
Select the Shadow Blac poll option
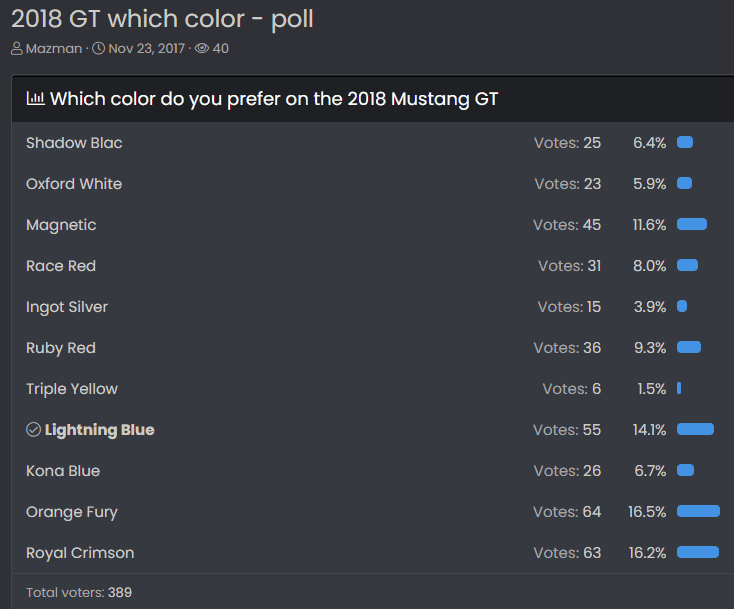point(74,143)
